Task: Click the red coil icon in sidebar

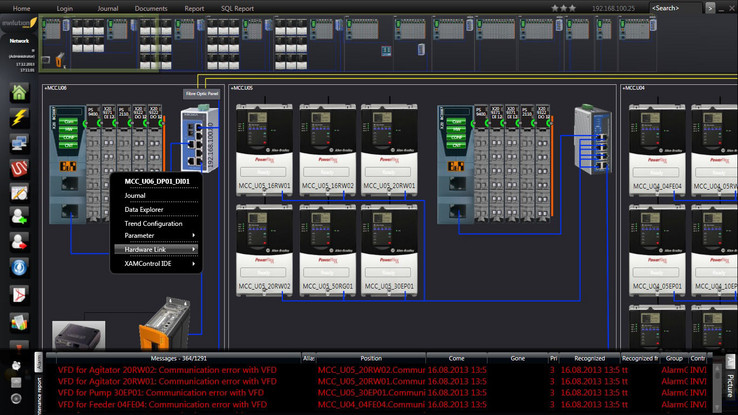Action: point(18,168)
